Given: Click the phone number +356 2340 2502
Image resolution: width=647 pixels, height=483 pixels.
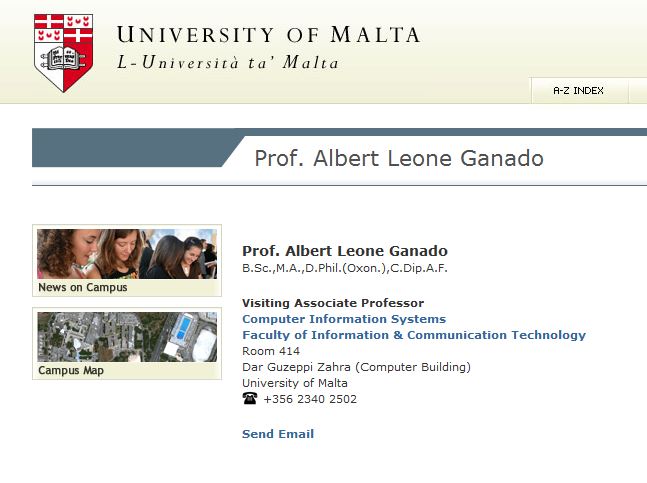Looking at the screenshot, I should [x=310, y=399].
